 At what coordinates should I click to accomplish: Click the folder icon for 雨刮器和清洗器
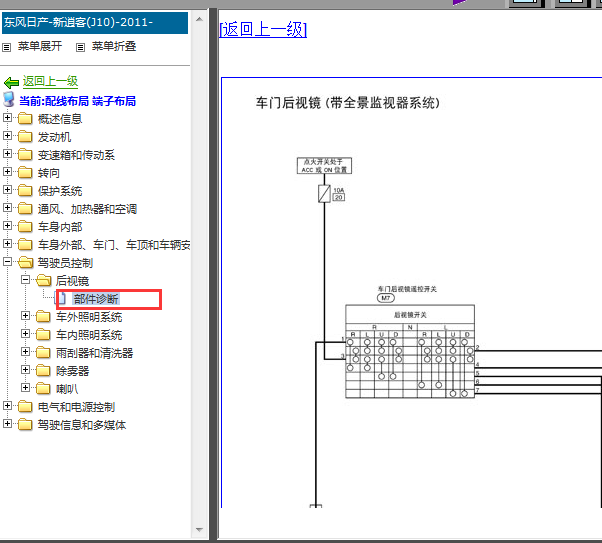43,353
